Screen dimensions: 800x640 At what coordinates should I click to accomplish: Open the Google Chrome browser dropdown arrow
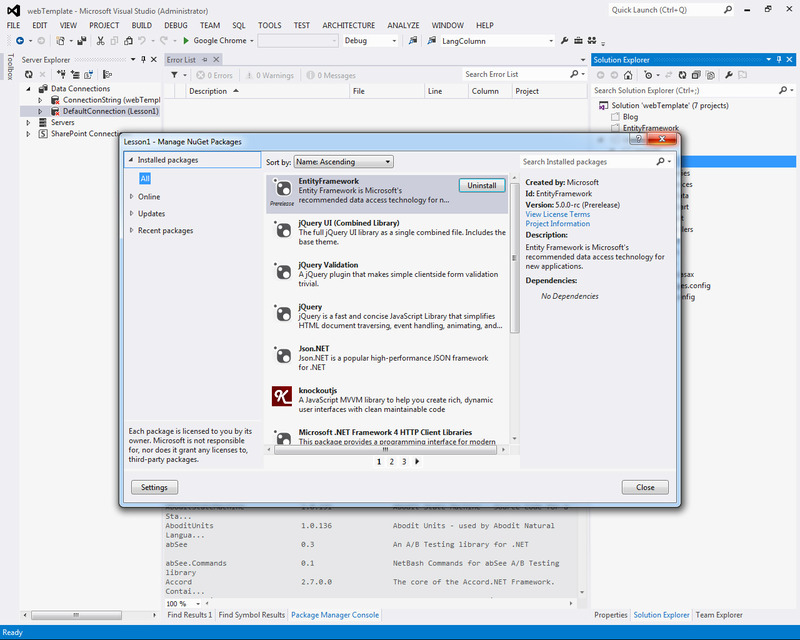[x=252, y=41]
